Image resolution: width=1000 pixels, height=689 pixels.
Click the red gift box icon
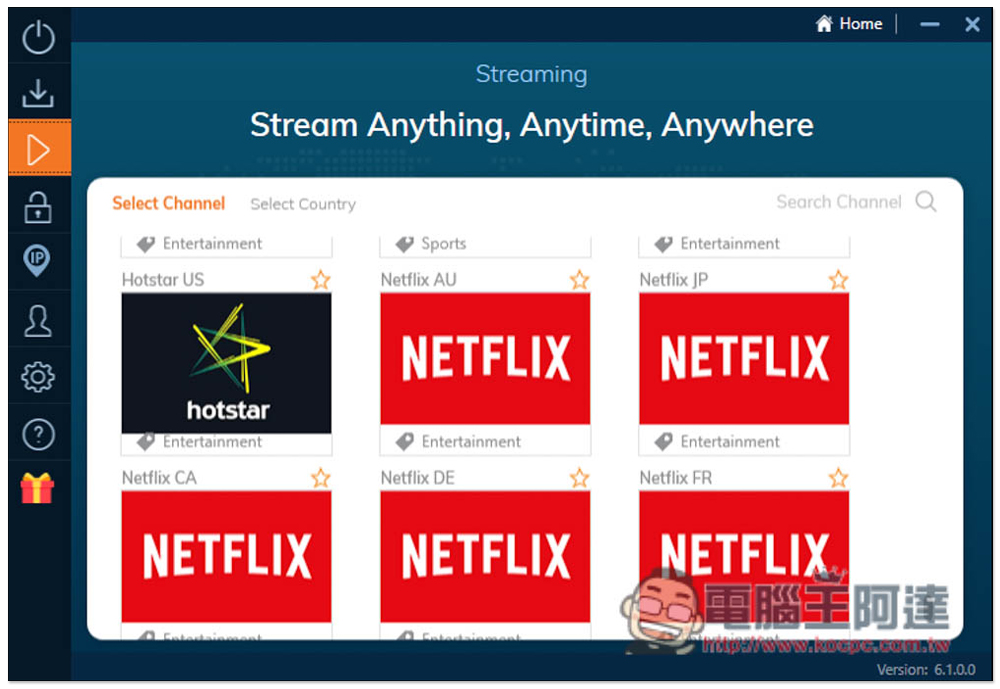tap(37, 488)
